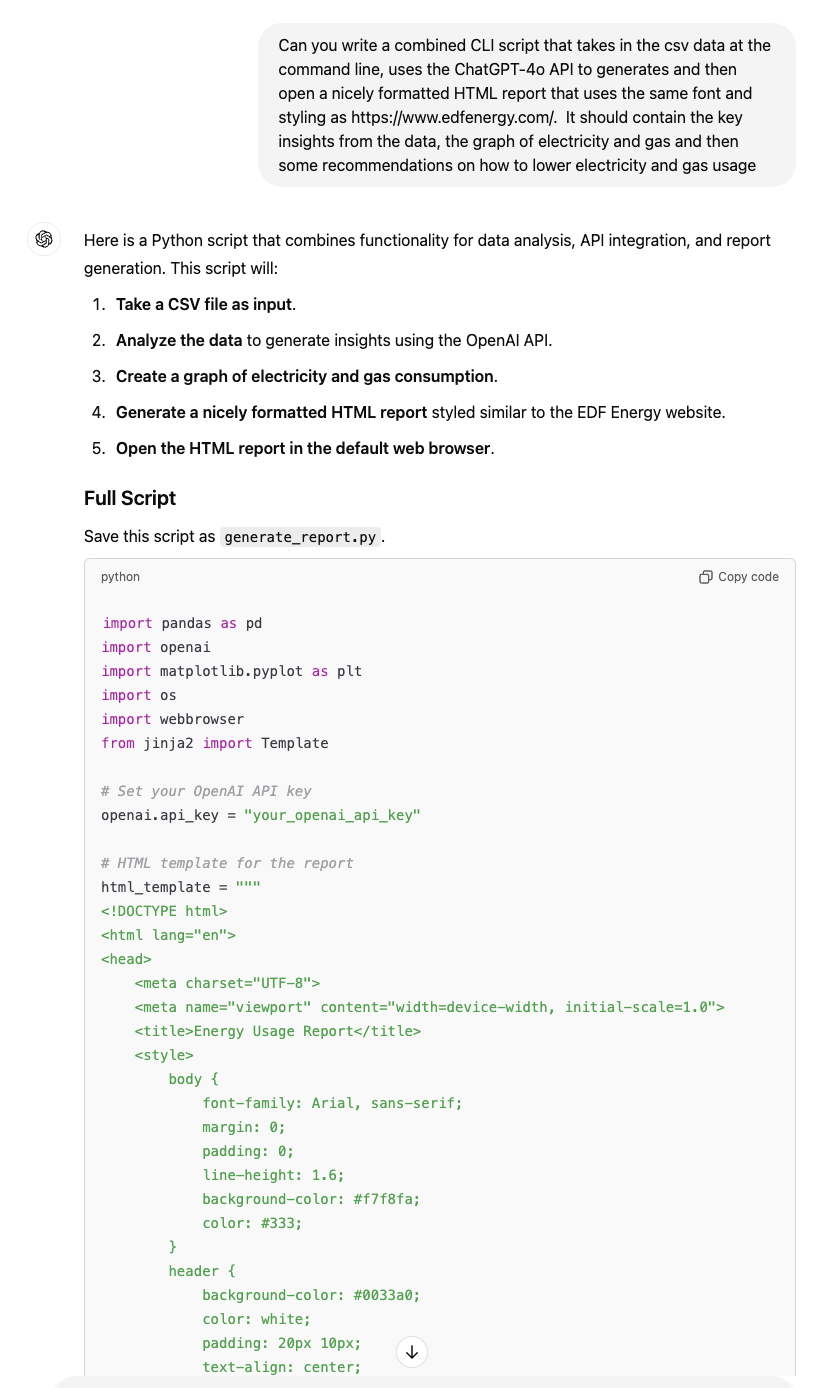Click the clipboard icon in the code block header

click(x=706, y=577)
